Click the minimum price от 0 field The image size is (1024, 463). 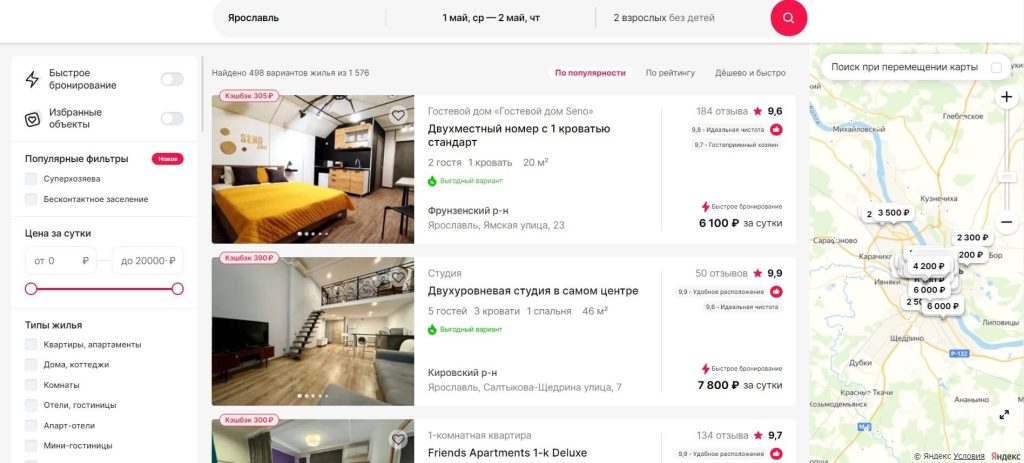pyautogui.click(x=61, y=261)
